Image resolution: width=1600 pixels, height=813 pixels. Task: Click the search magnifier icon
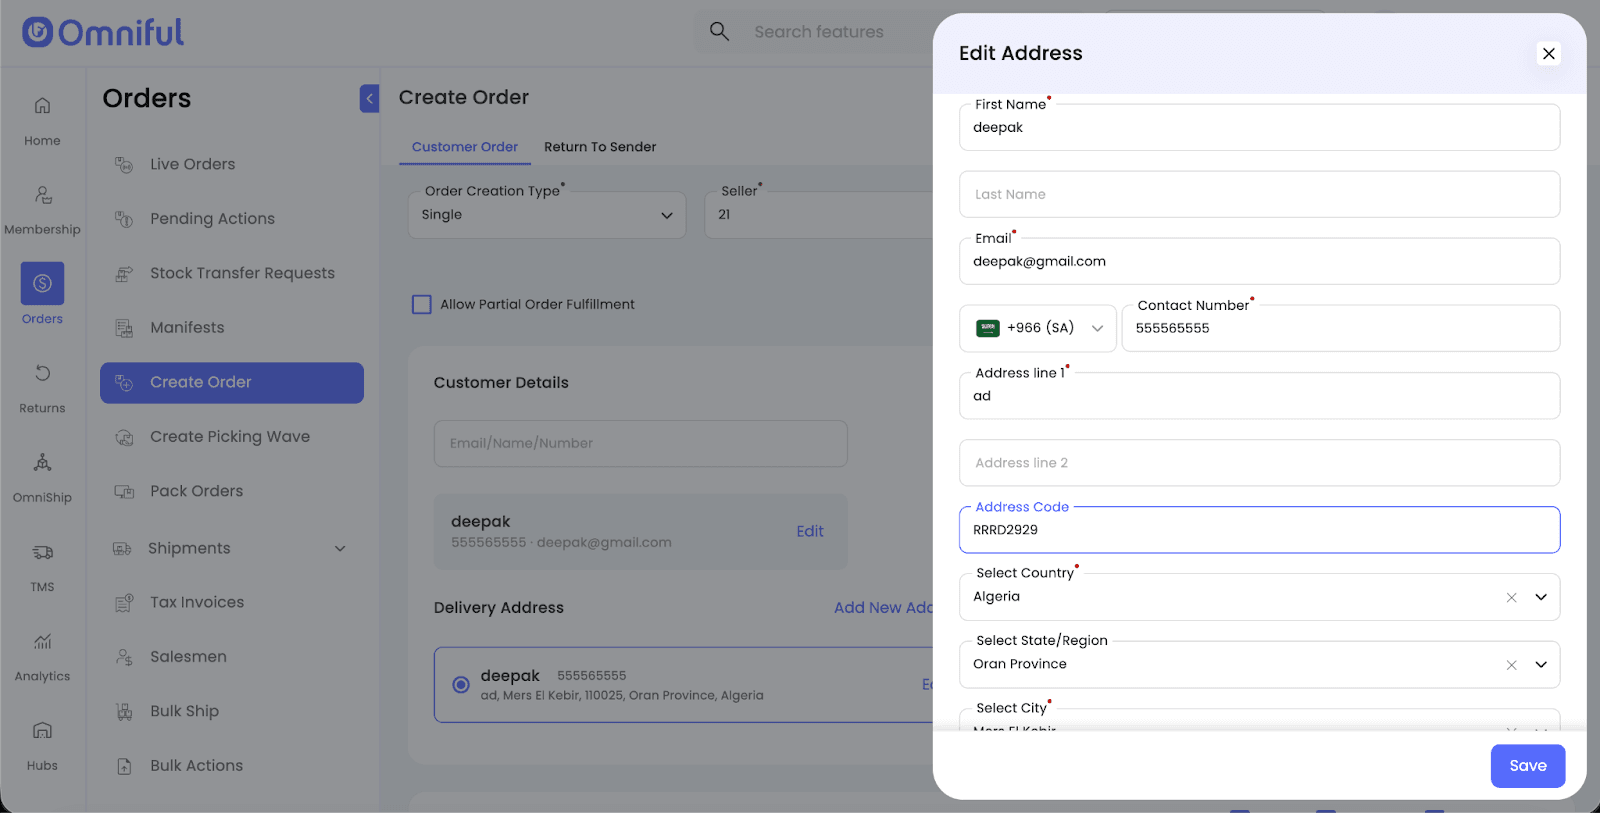click(x=719, y=32)
